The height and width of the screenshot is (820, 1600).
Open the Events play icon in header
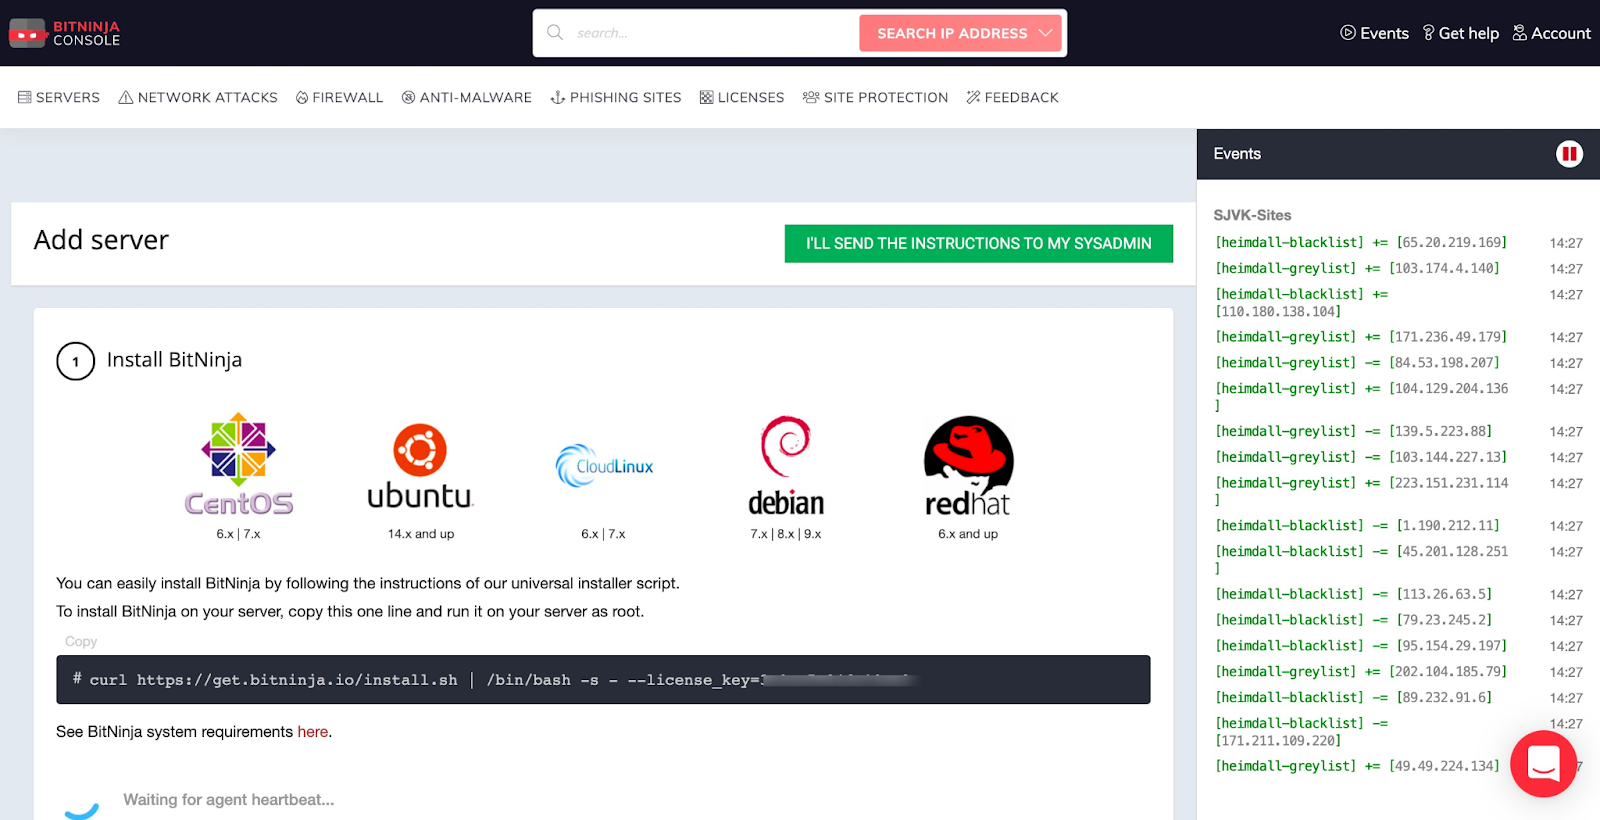click(1348, 33)
